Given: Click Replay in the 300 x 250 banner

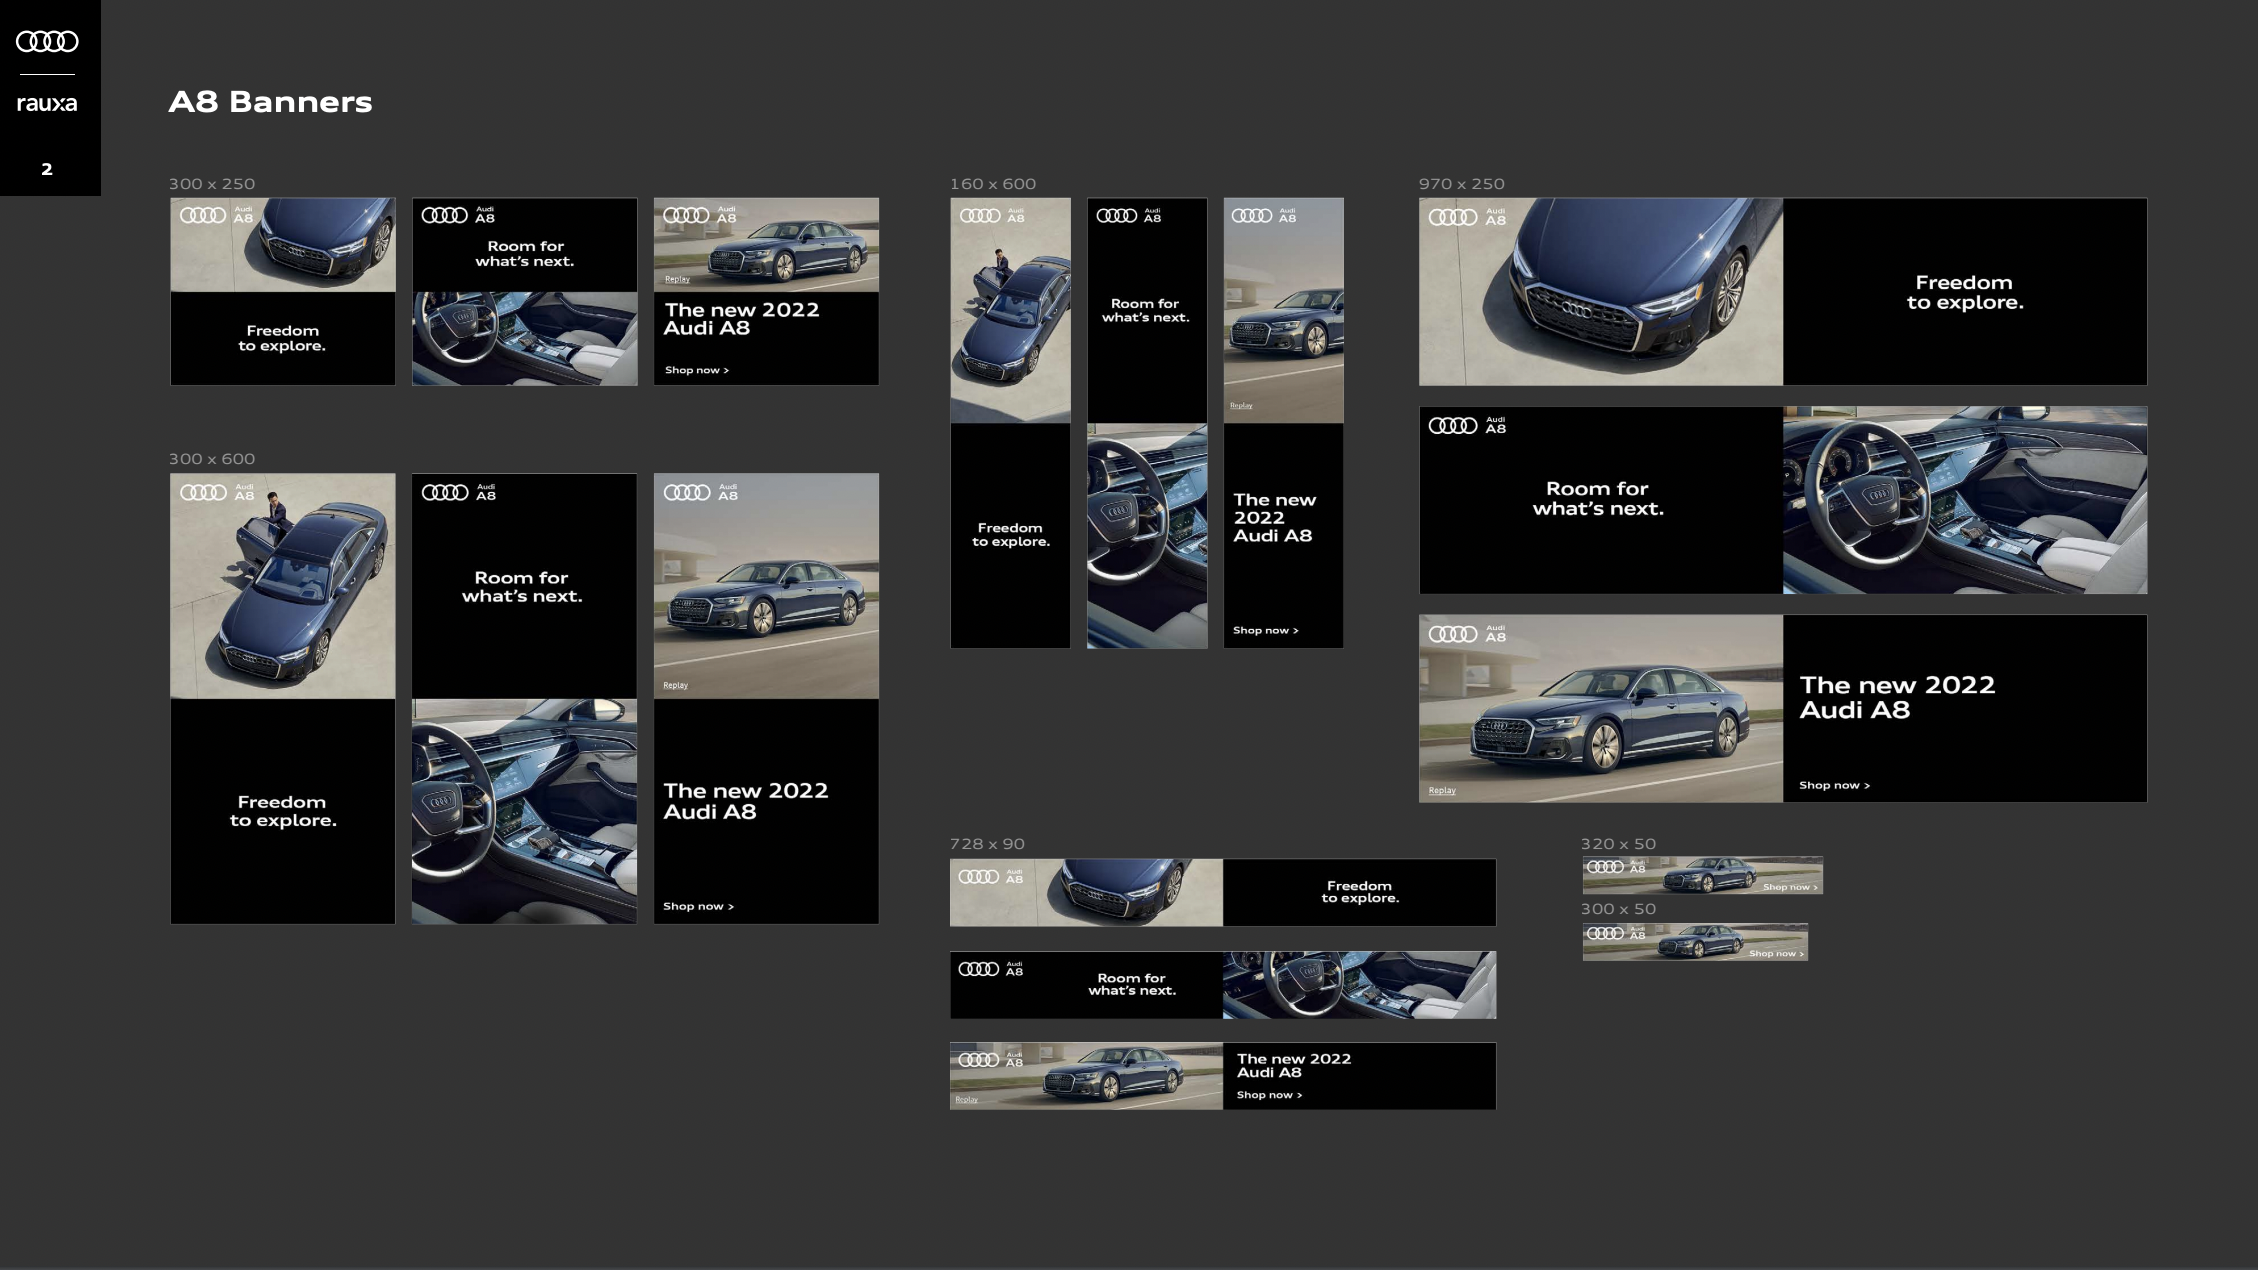Looking at the screenshot, I should click(677, 279).
